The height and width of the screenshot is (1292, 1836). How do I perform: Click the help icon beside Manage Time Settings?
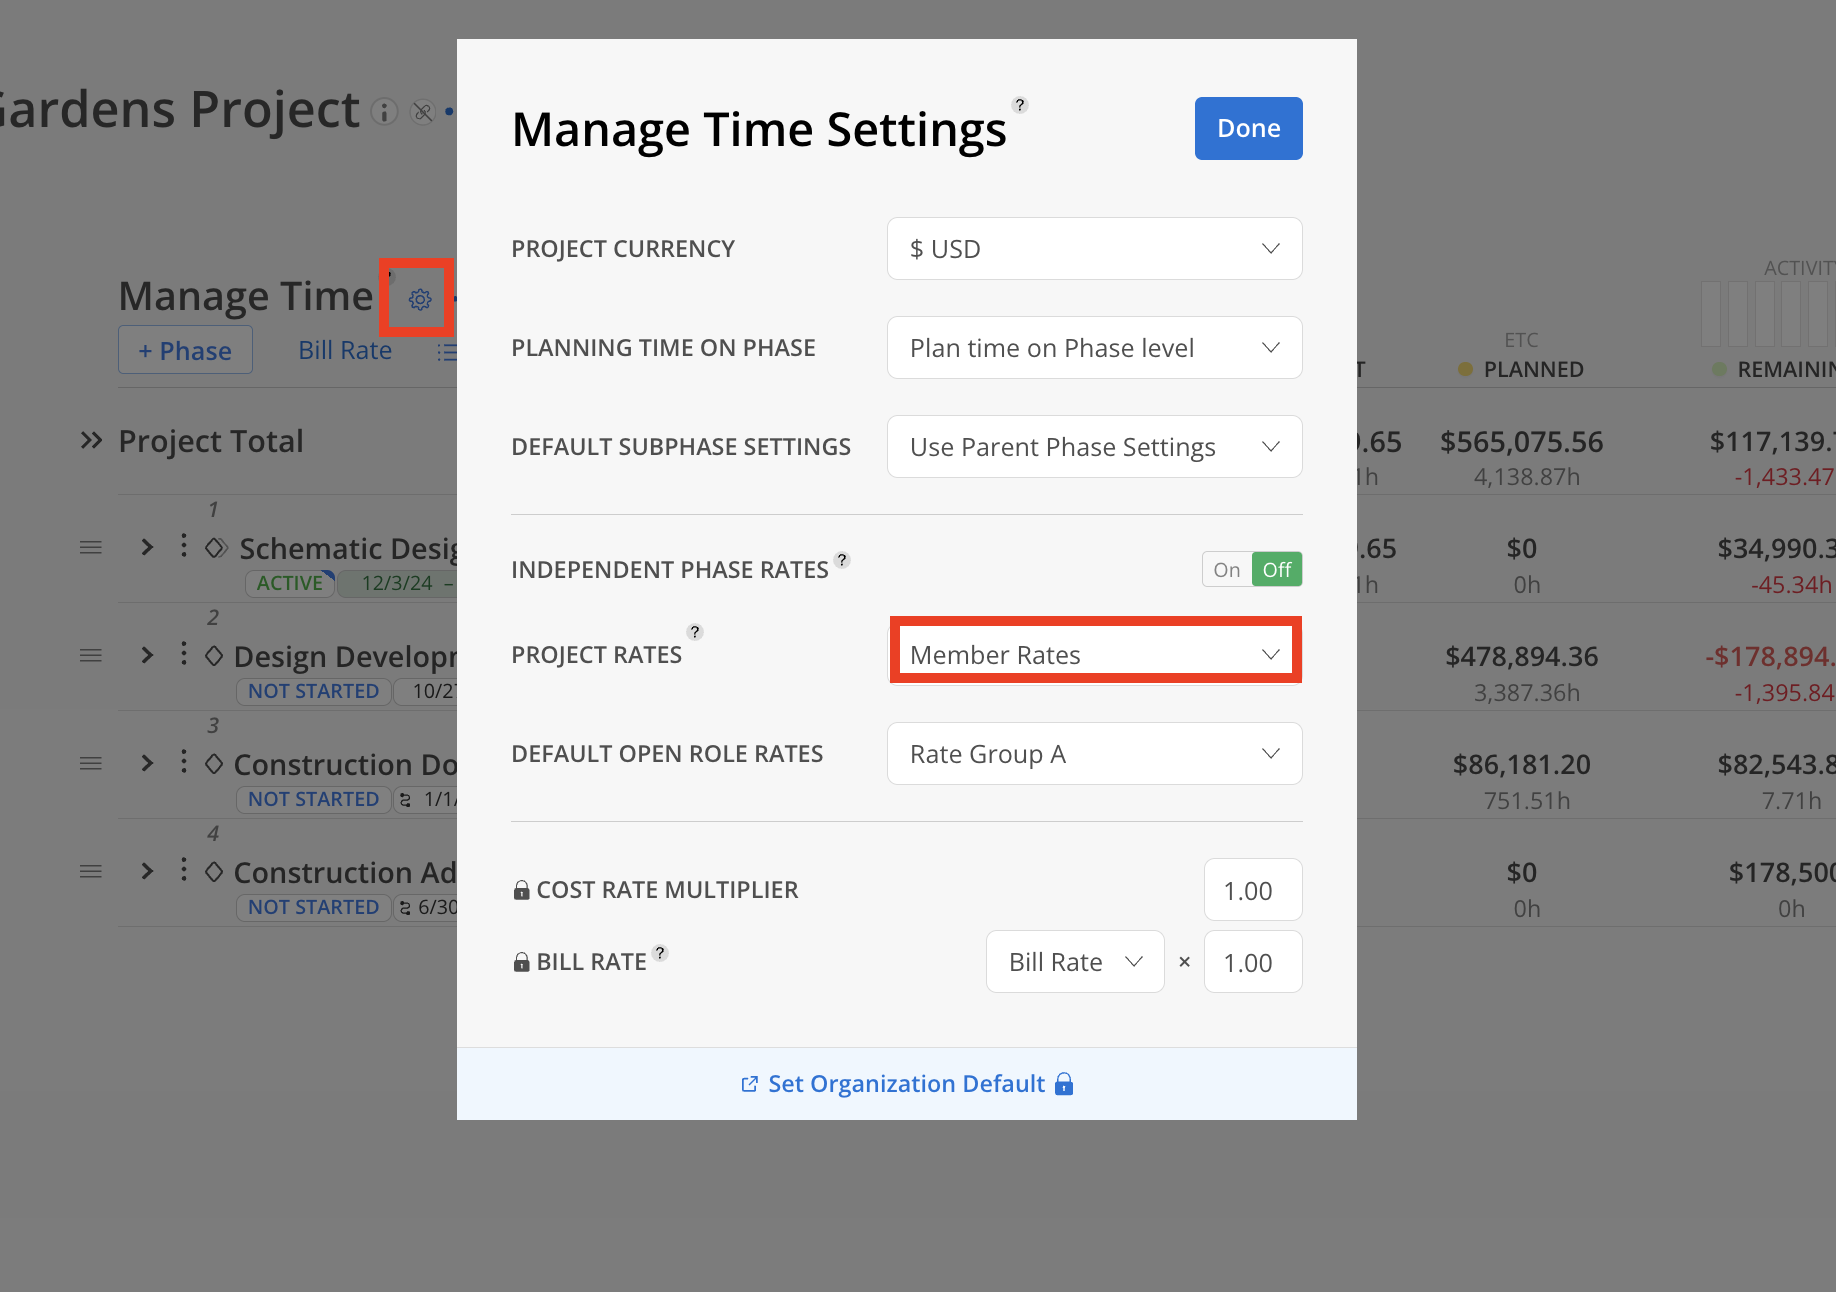coord(1020,105)
